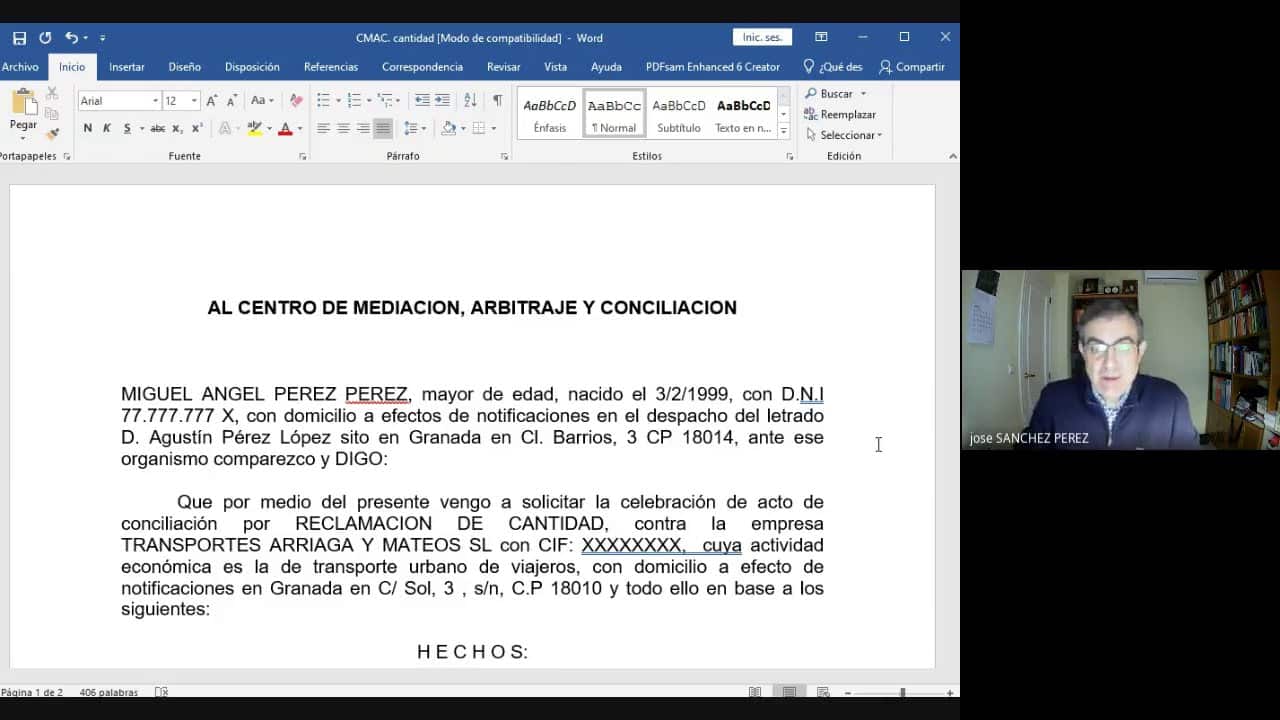The height and width of the screenshot is (720, 1280).
Task: Decrease font size with the small A icon
Action: point(231,101)
